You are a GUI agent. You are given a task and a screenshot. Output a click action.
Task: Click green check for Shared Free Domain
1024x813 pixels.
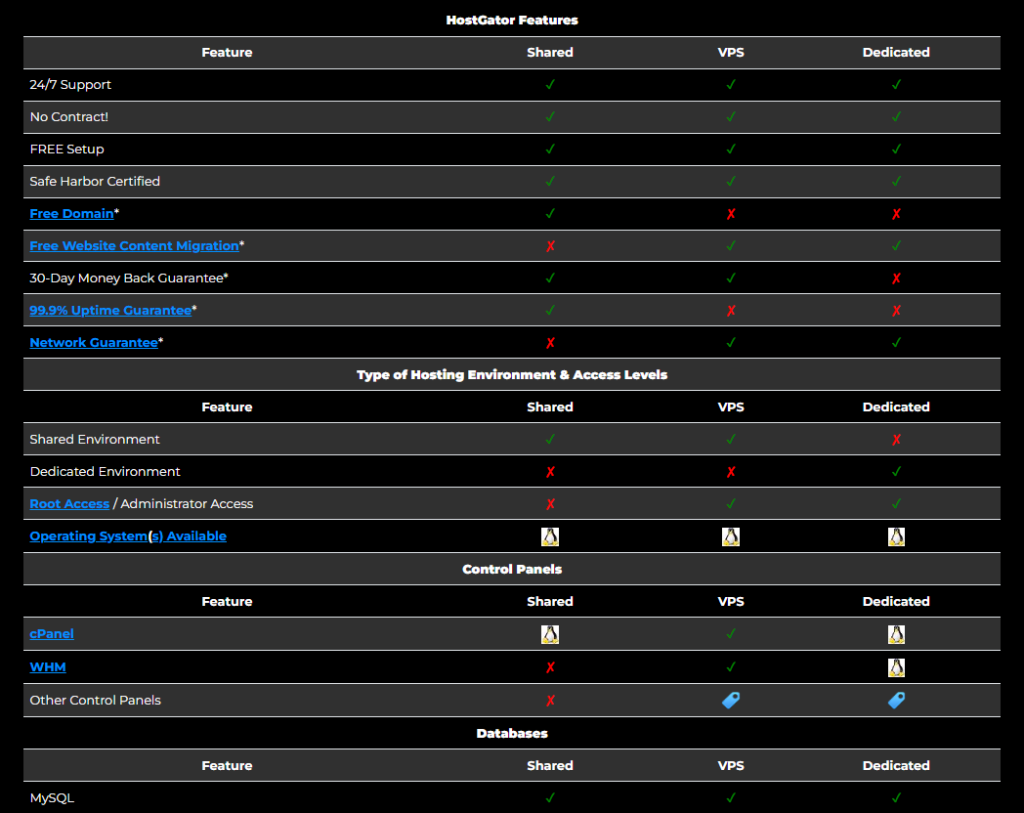[x=551, y=214]
